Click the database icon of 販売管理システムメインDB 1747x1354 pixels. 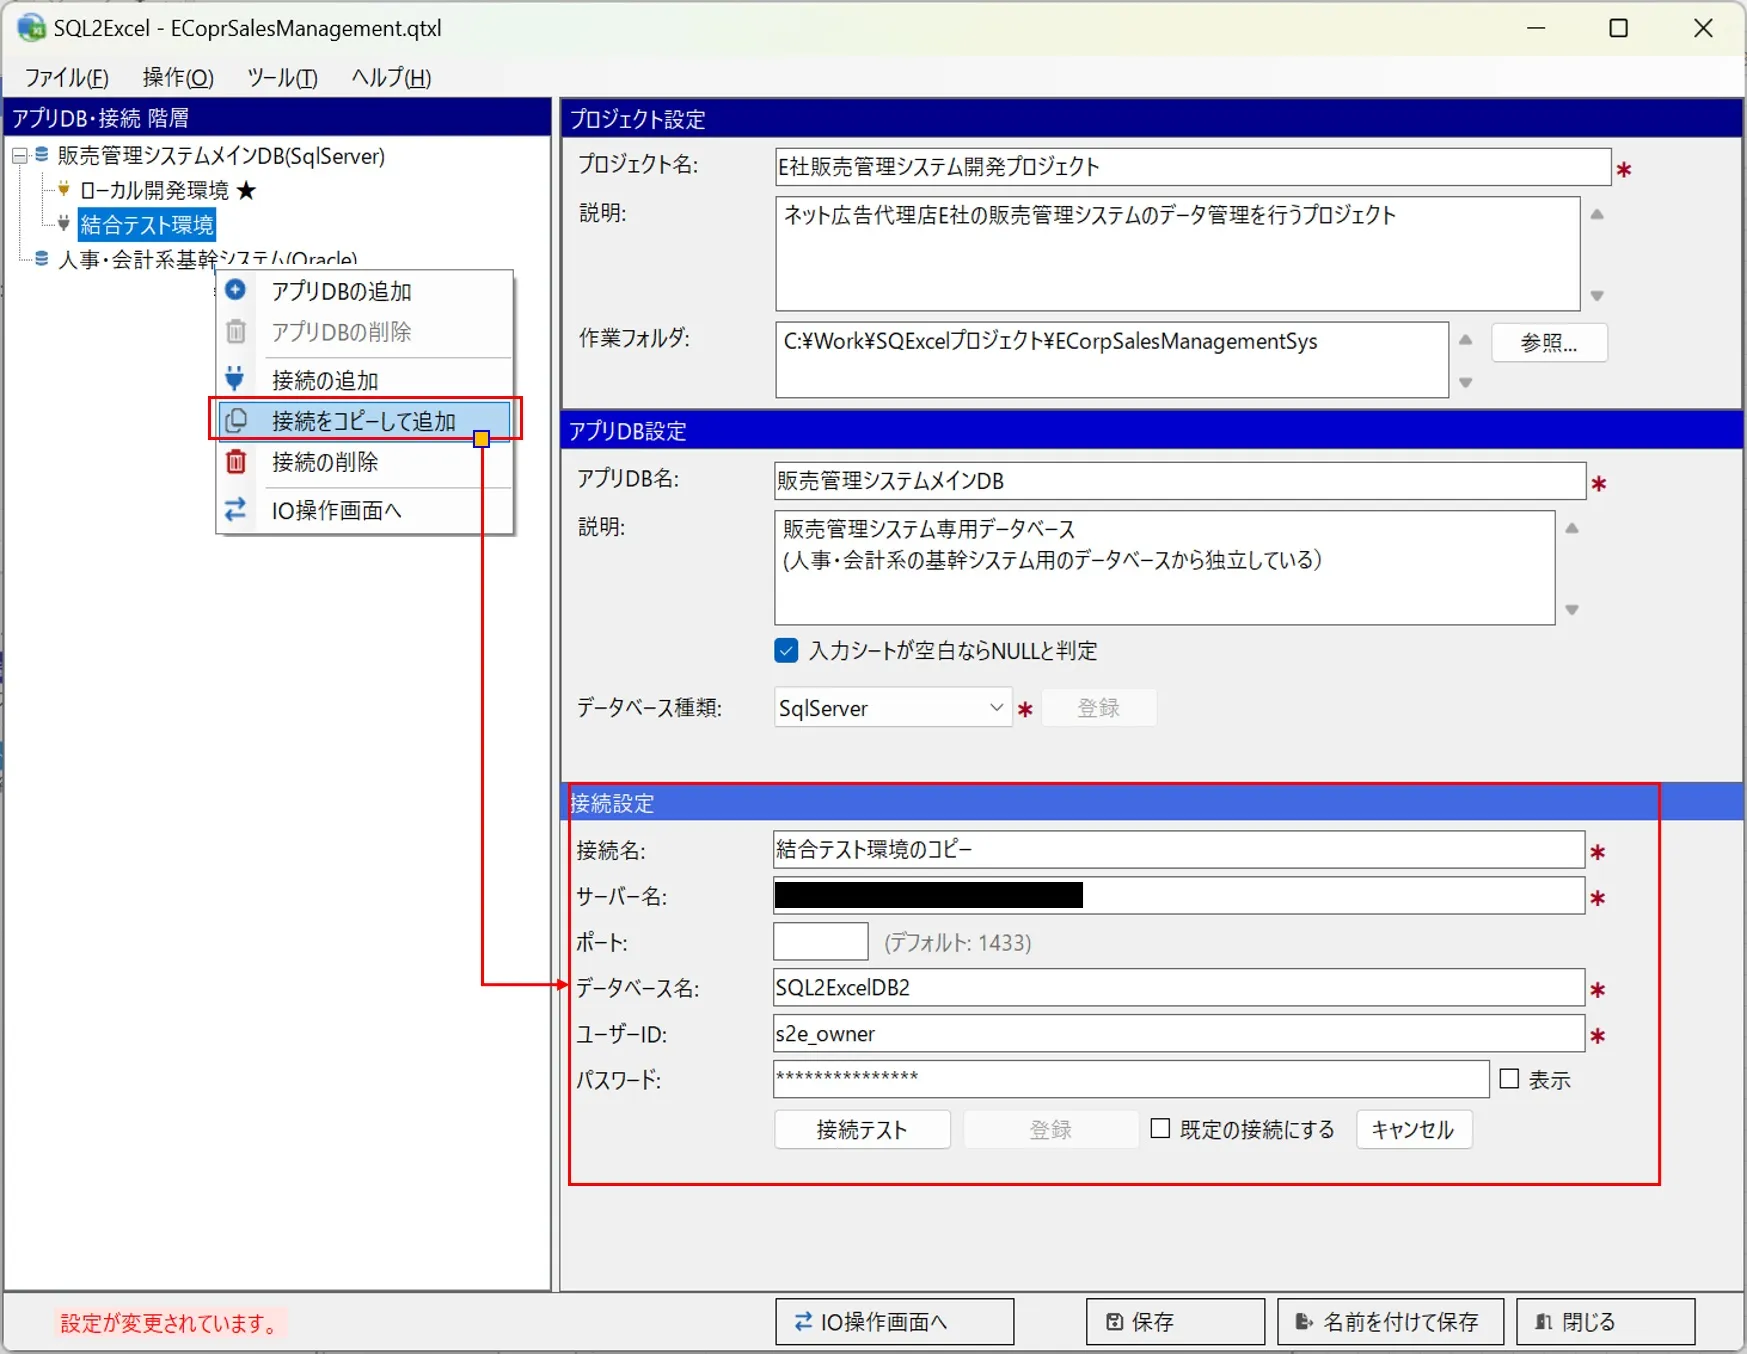click(42, 155)
